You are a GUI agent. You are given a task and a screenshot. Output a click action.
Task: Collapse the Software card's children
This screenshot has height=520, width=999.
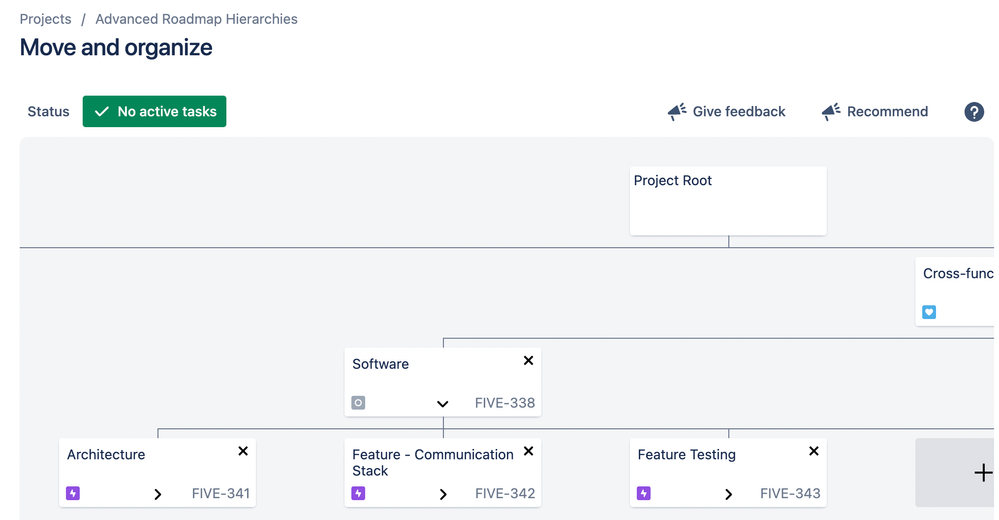coord(443,404)
